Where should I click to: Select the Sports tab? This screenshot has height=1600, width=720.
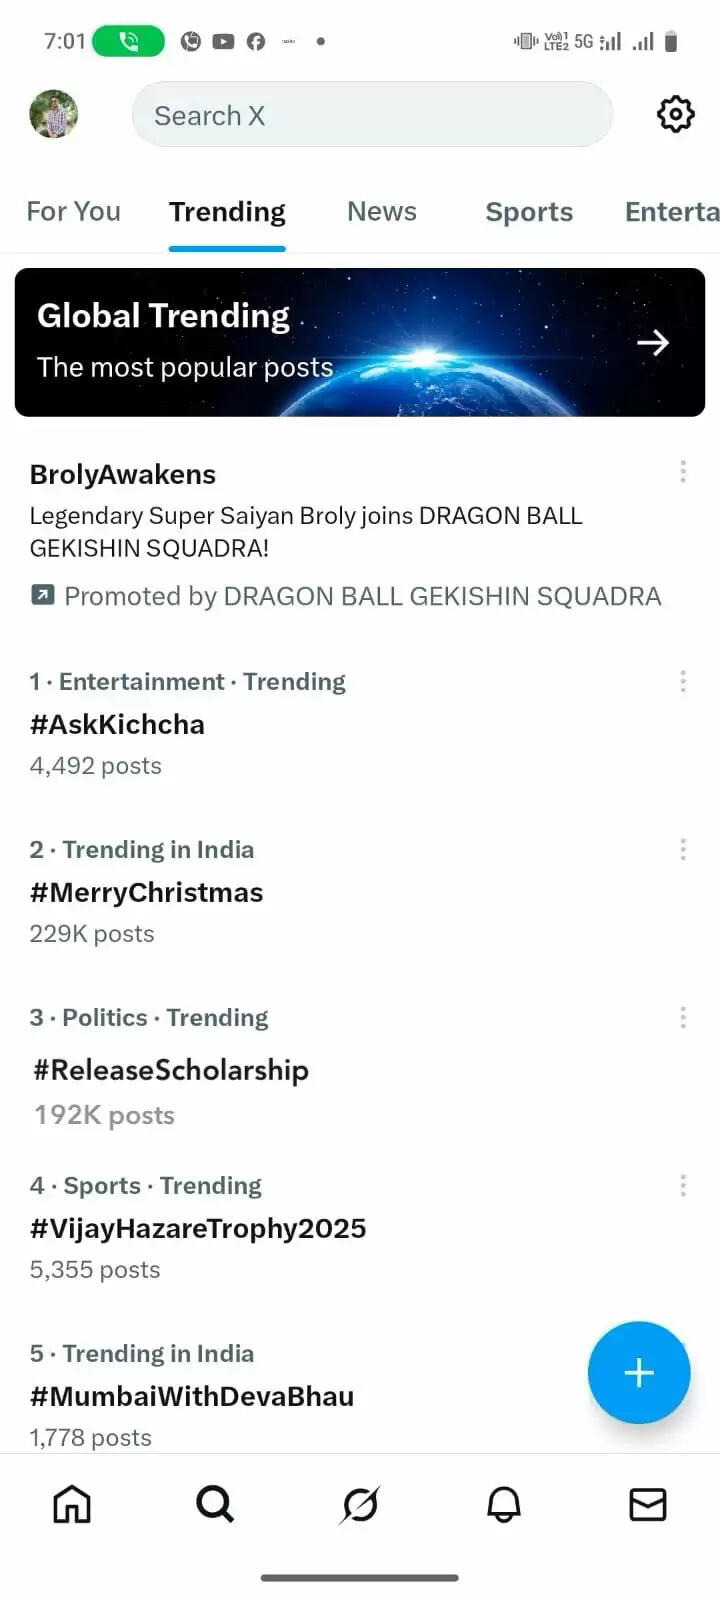(529, 212)
